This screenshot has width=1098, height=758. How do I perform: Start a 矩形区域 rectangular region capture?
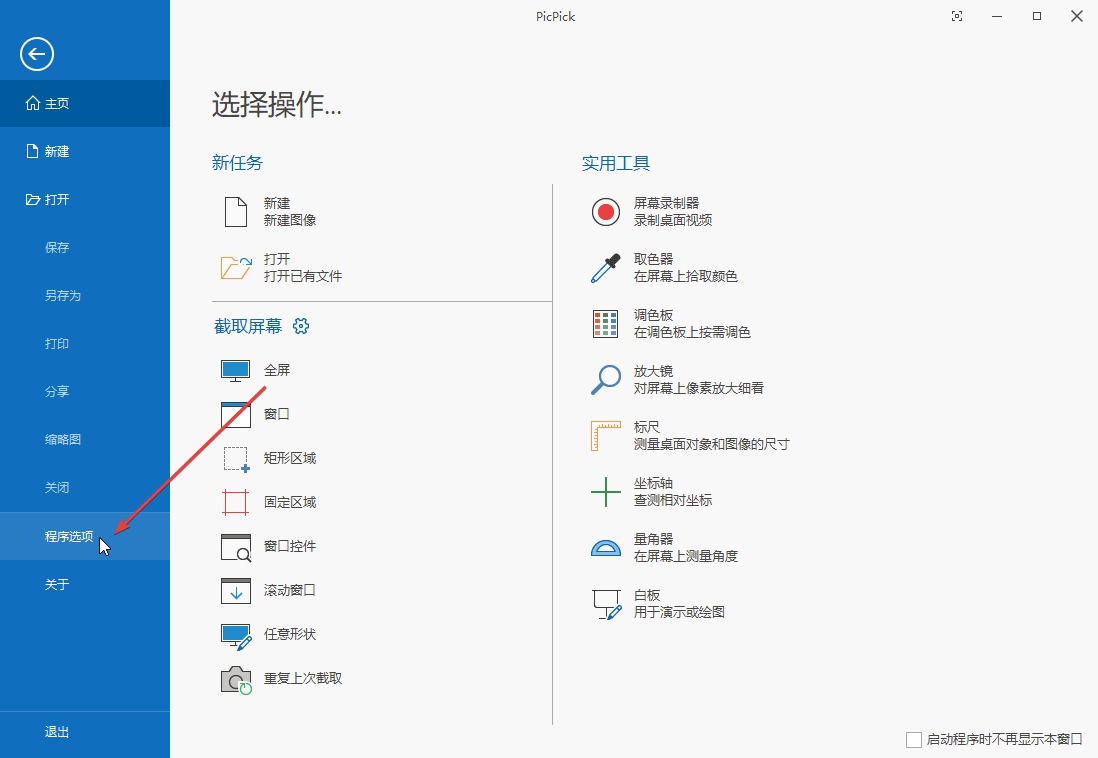coord(290,458)
